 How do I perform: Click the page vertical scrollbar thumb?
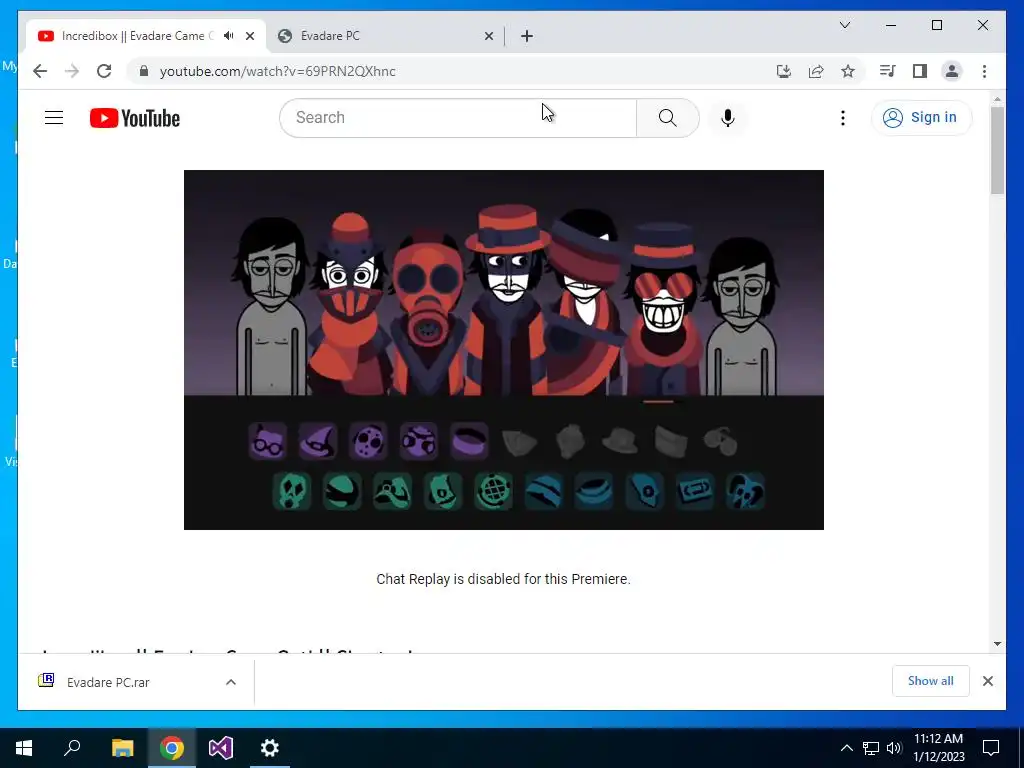click(997, 150)
